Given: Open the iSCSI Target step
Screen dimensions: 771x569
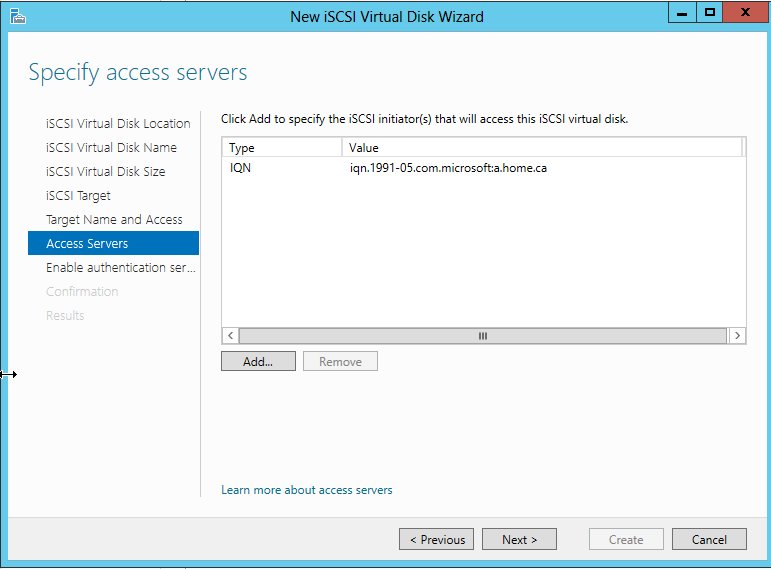Looking at the screenshot, I should click(x=78, y=196).
